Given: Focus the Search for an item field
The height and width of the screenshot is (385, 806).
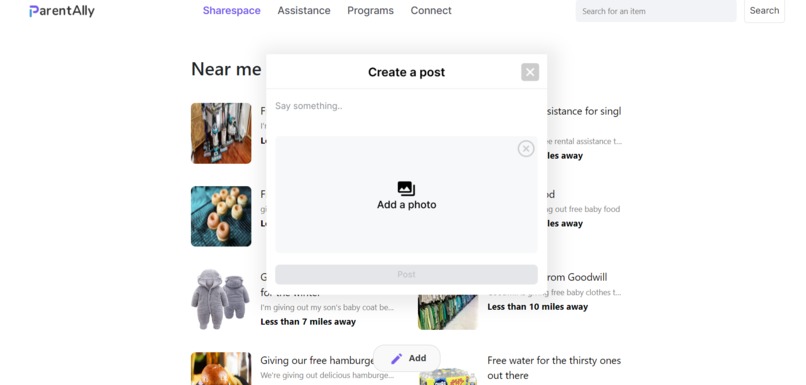Looking at the screenshot, I should pos(656,11).
